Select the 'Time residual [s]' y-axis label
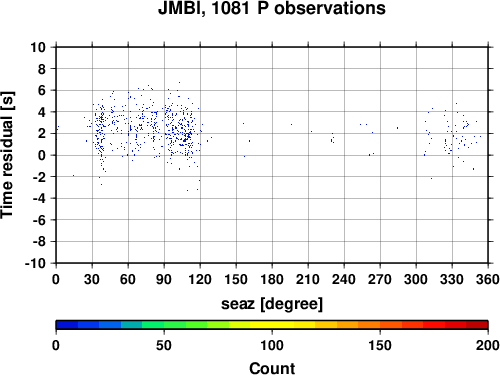The image size is (500, 375). (7, 155)
